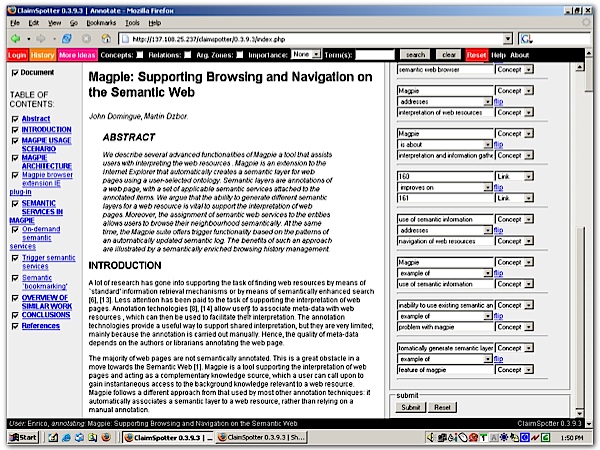
Task: Click the volume speaker tray icon
Action: (432, 437)
